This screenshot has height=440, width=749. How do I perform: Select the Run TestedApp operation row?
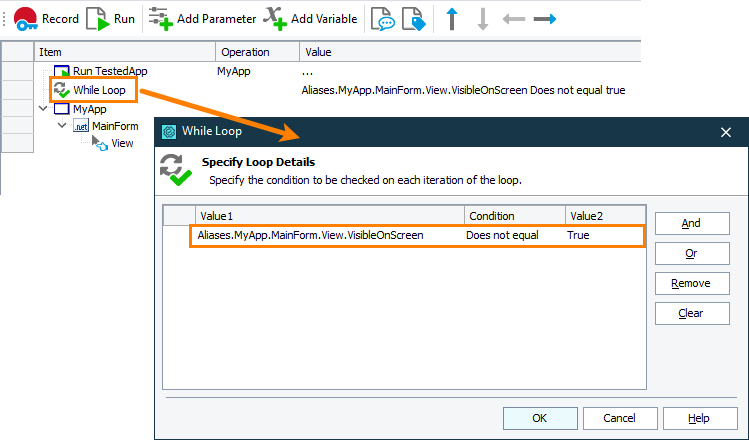pyautogui.click(x=110, y=71)
